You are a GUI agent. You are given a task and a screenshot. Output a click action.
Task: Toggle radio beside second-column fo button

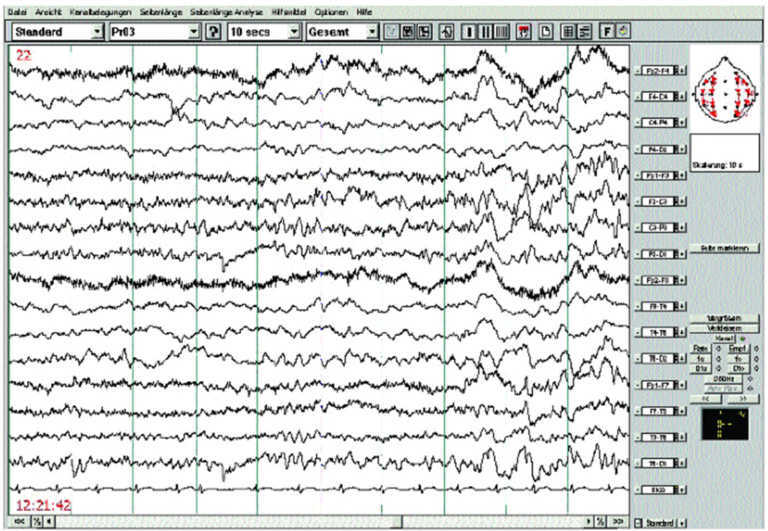(x=756, y=359)
